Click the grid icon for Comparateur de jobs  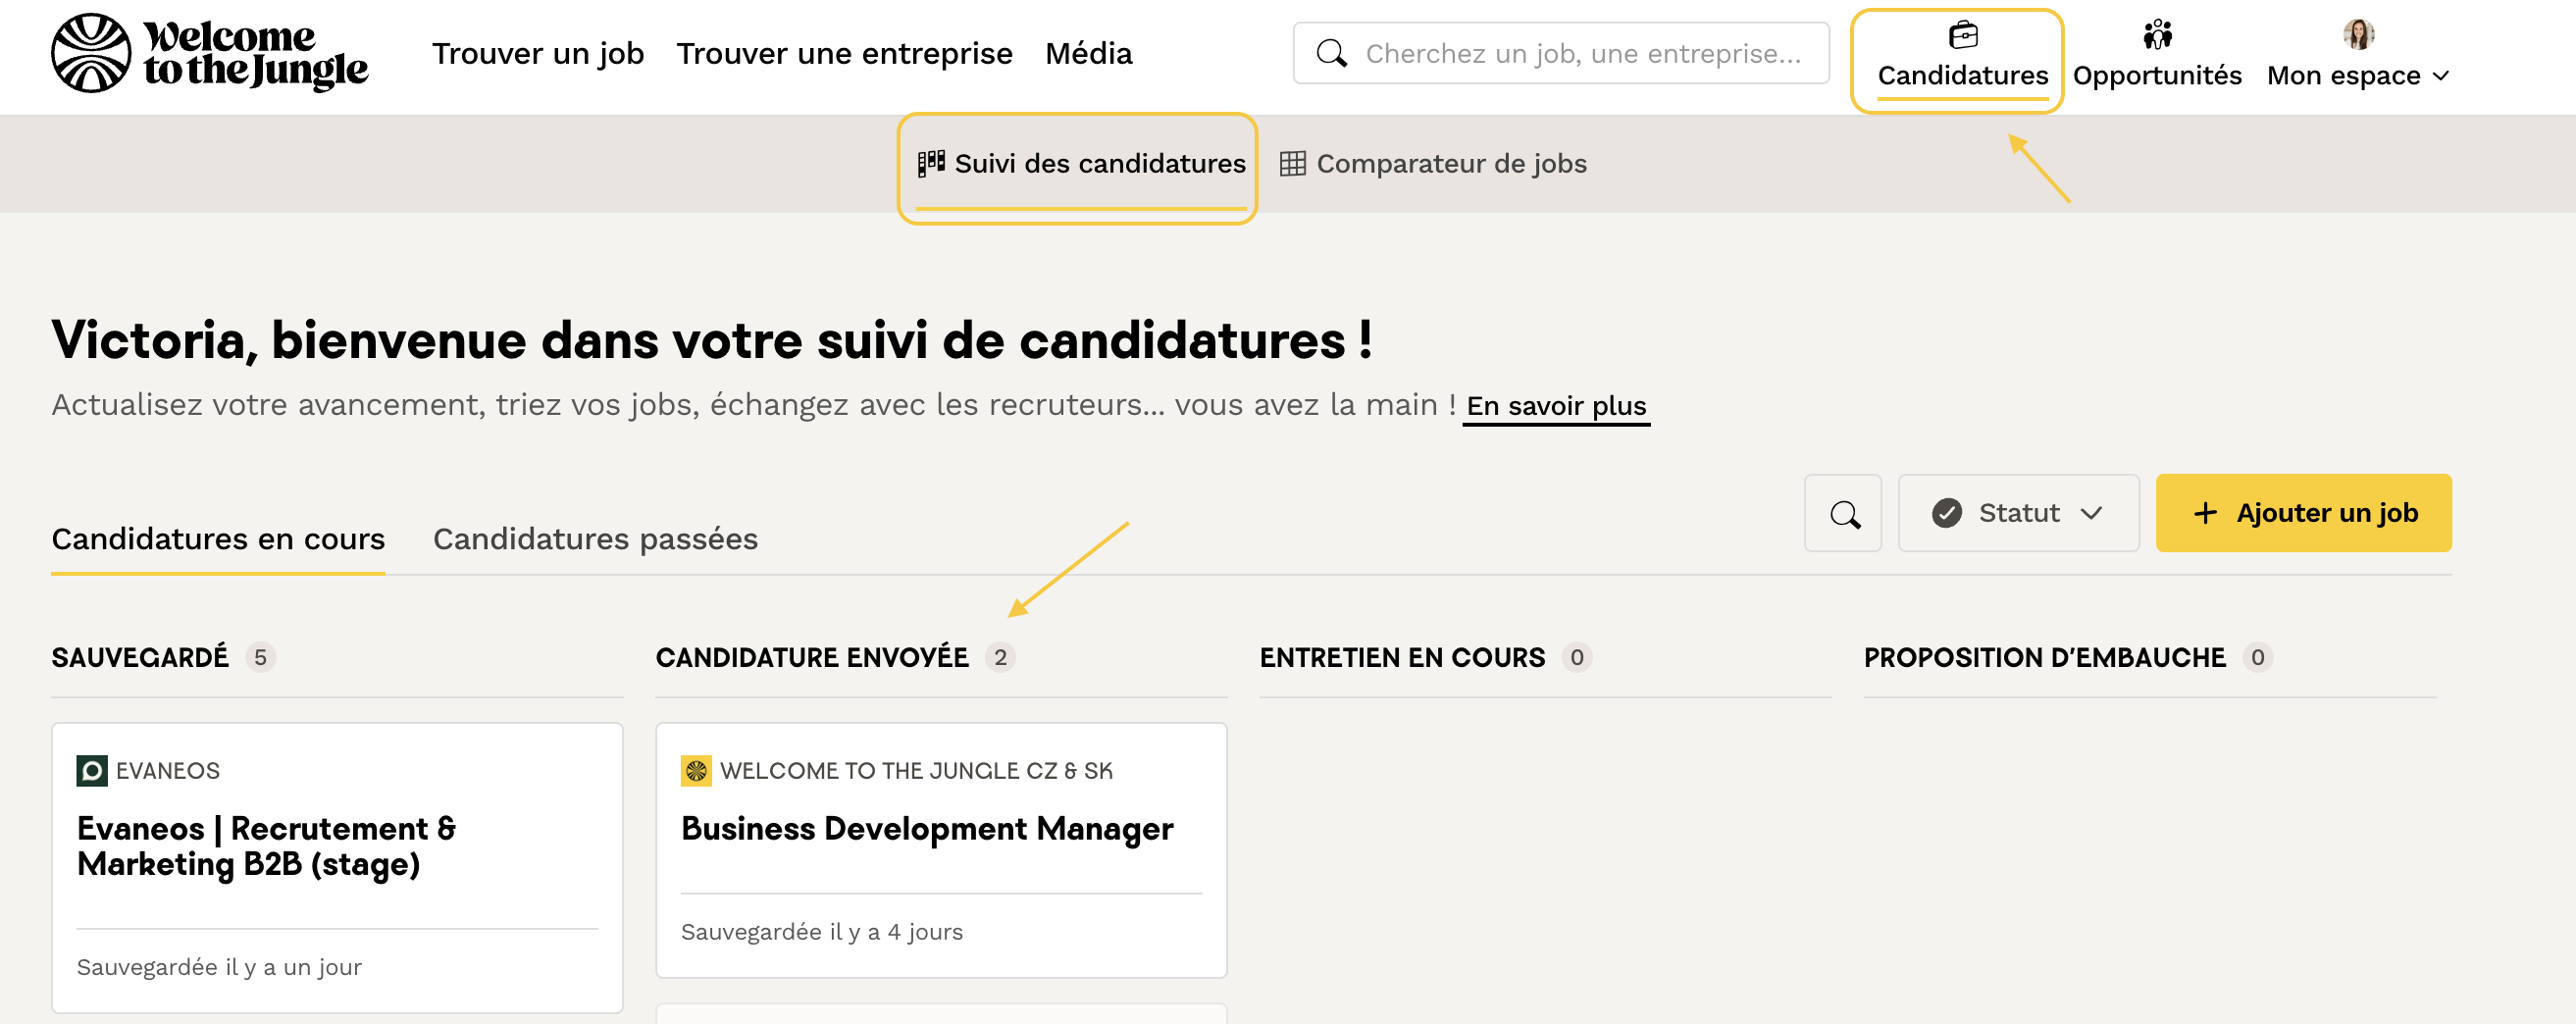point(1292,163)
